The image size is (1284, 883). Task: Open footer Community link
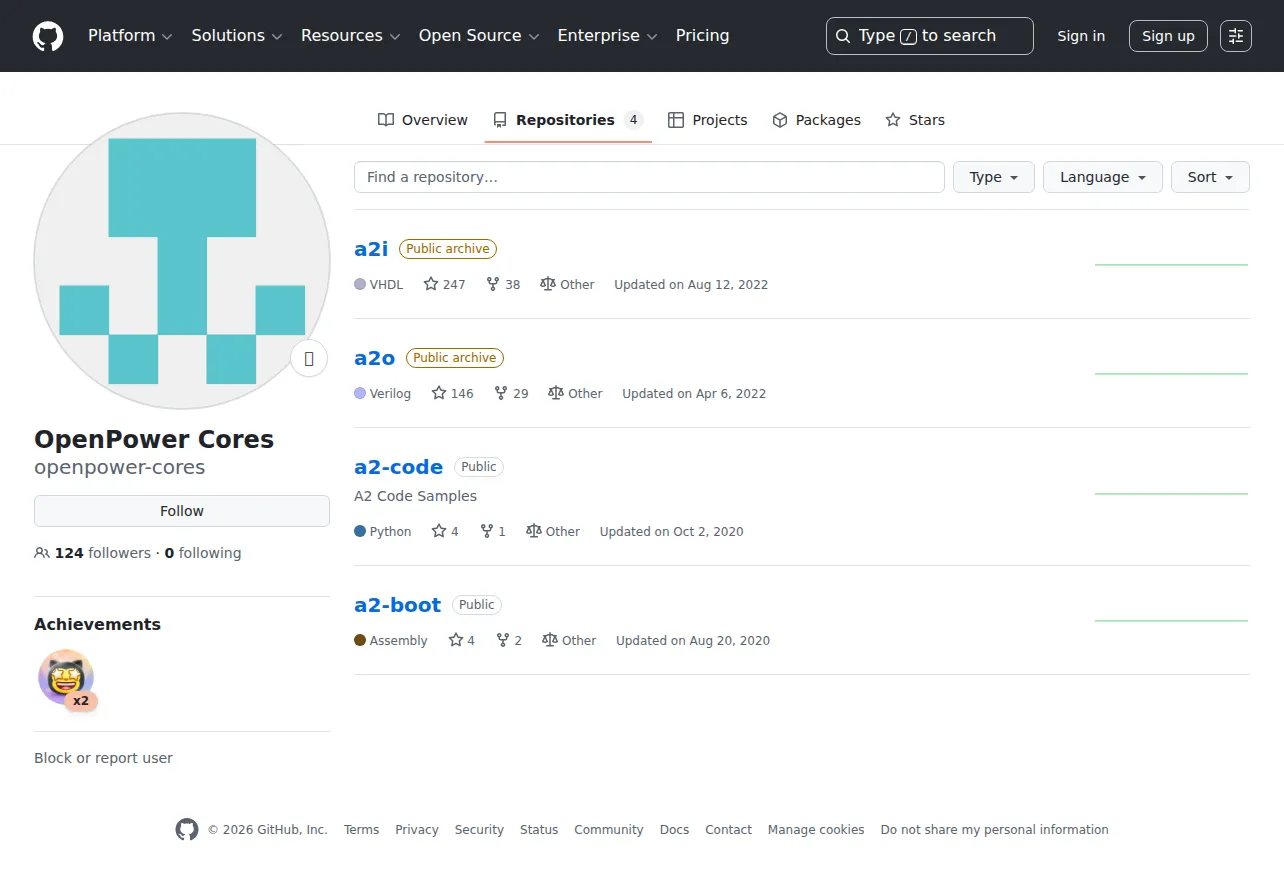coord(609,830)
